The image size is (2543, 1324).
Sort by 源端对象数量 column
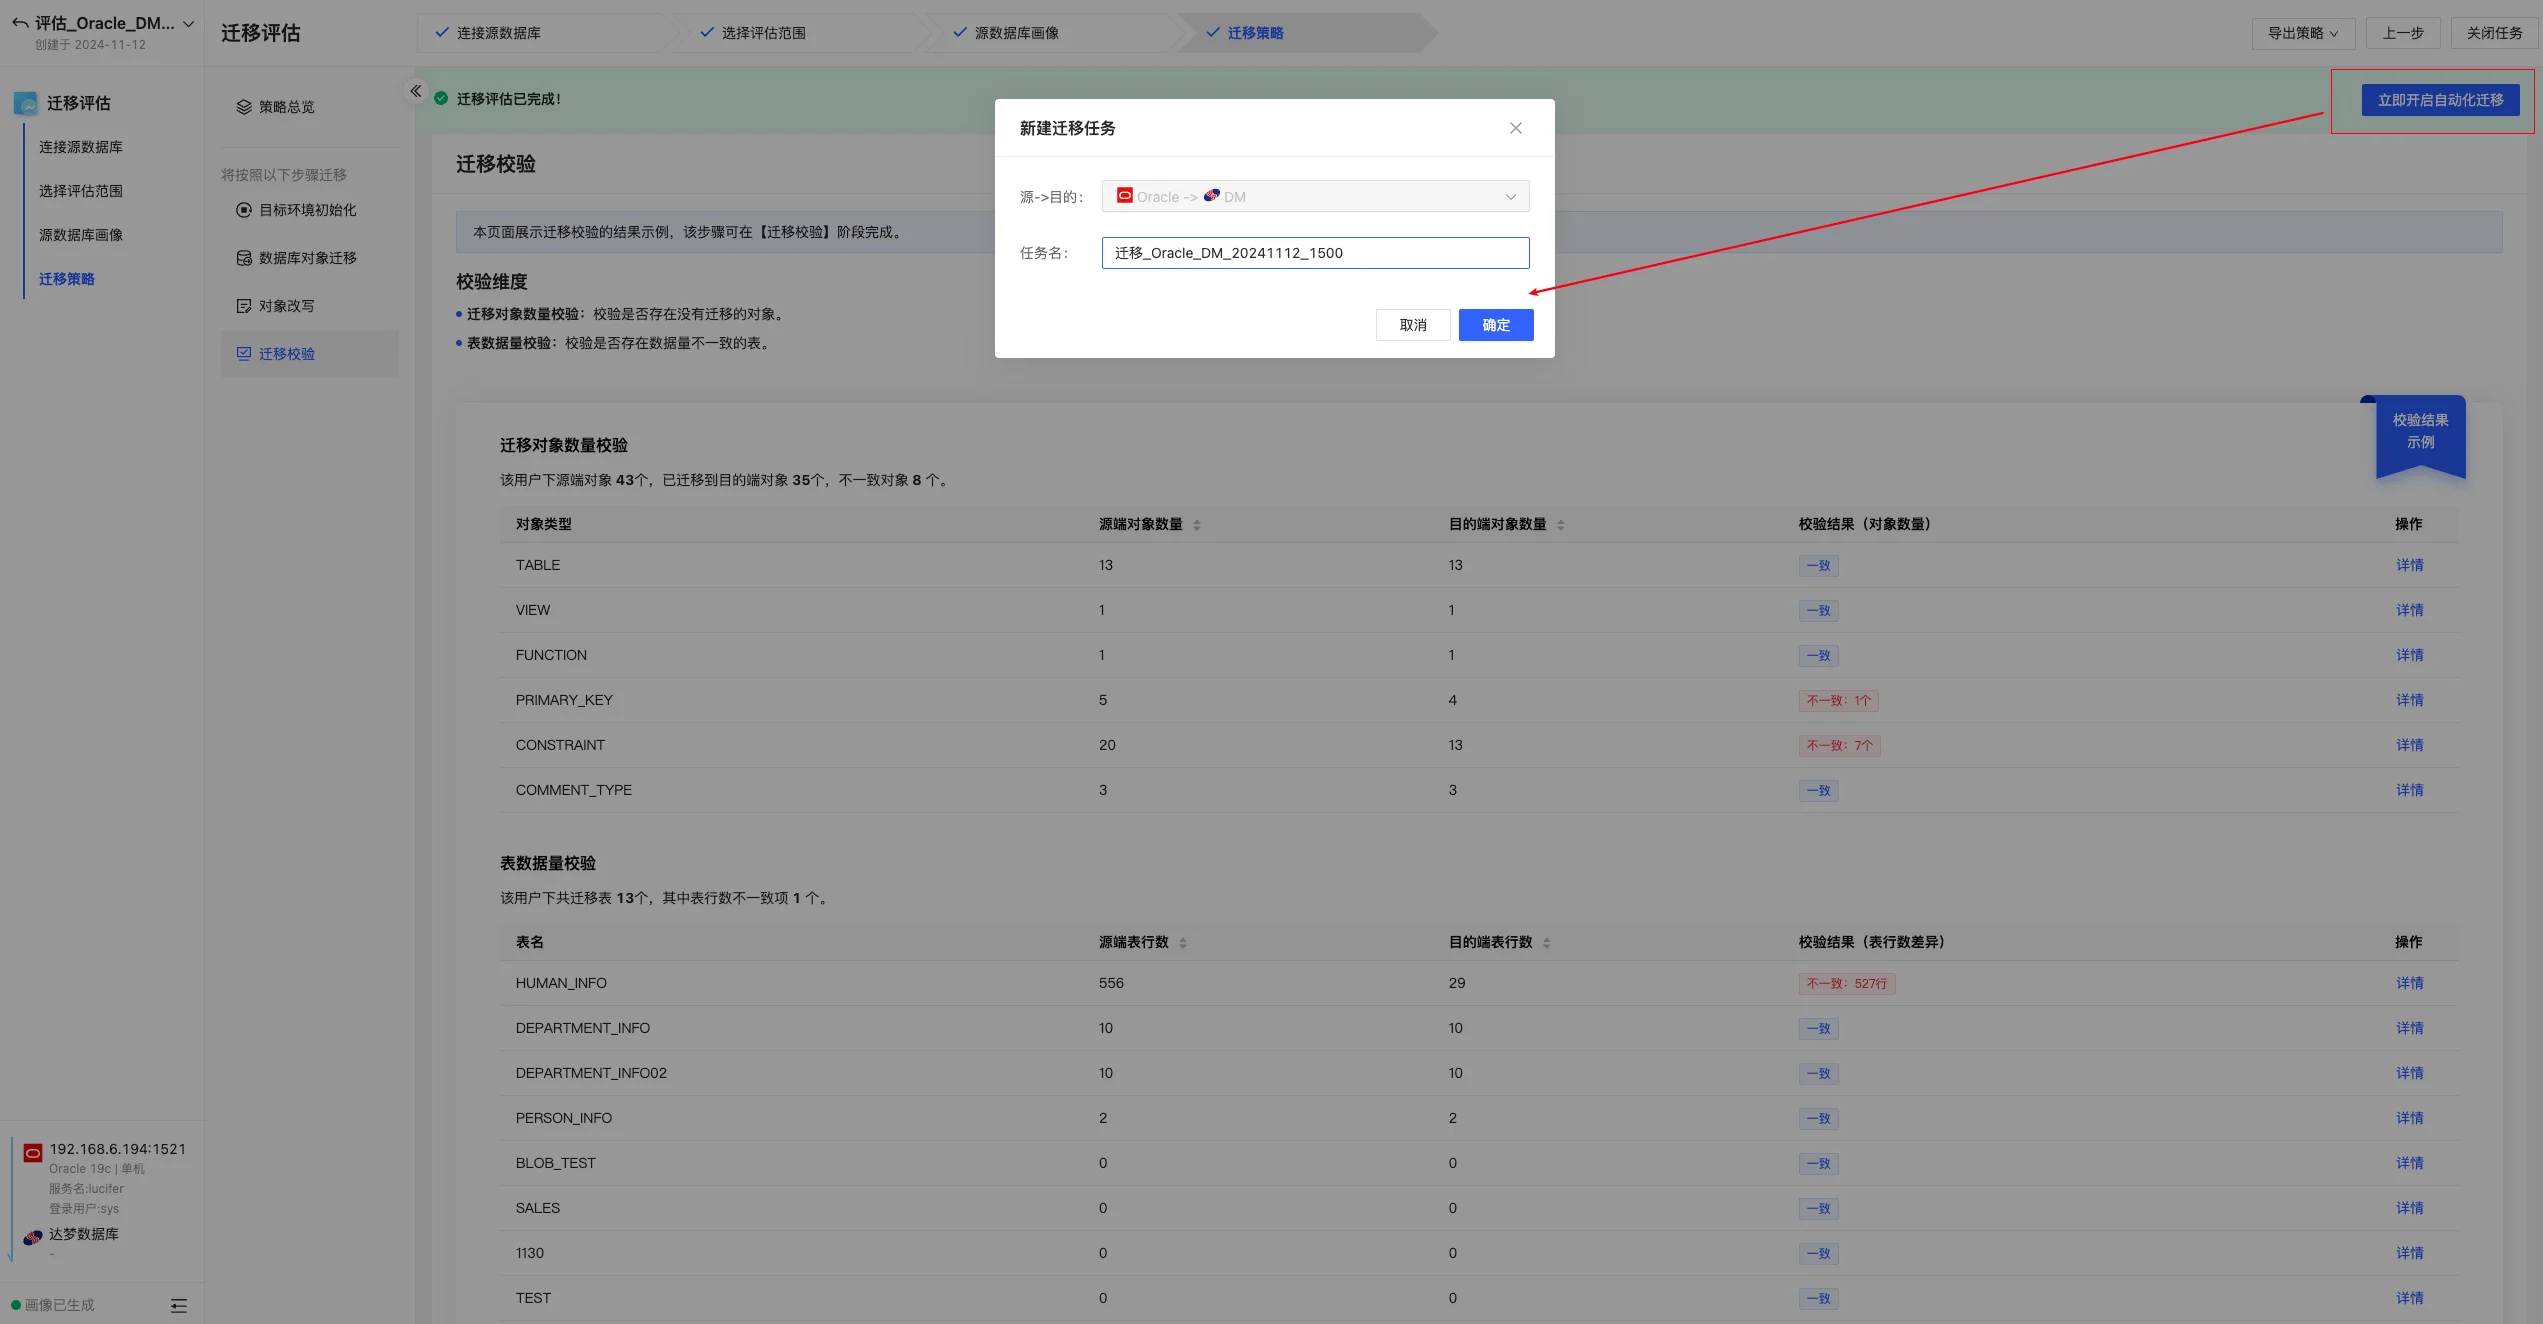(x=1196, y=525)
